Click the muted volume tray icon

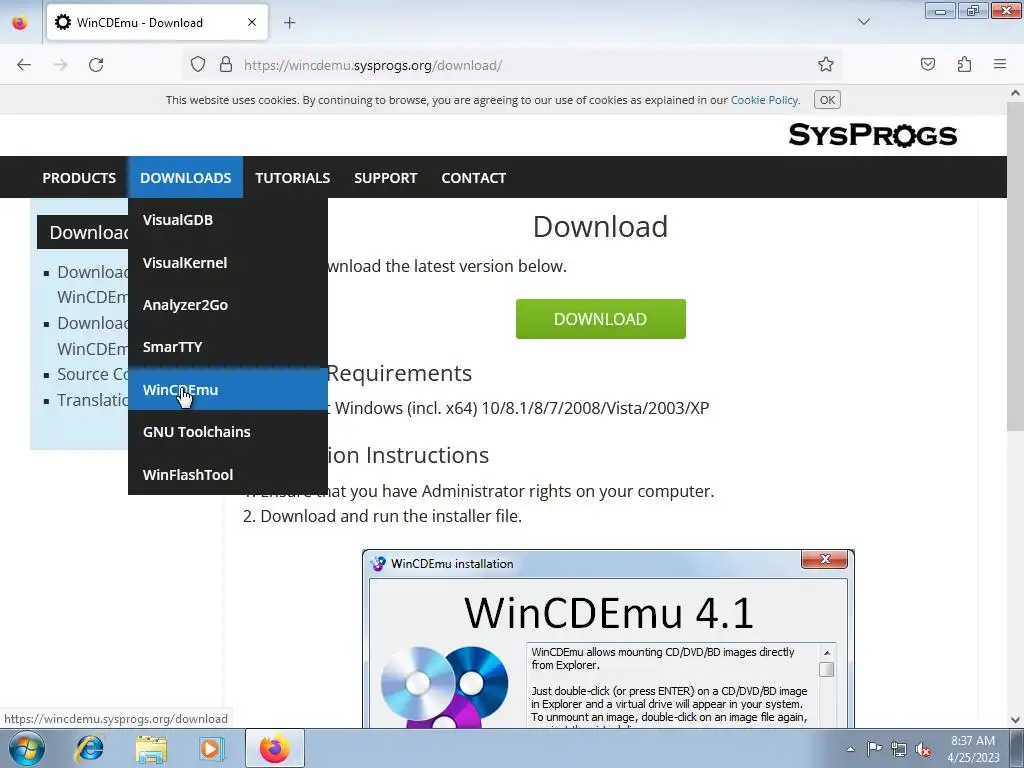click(923, 749)
